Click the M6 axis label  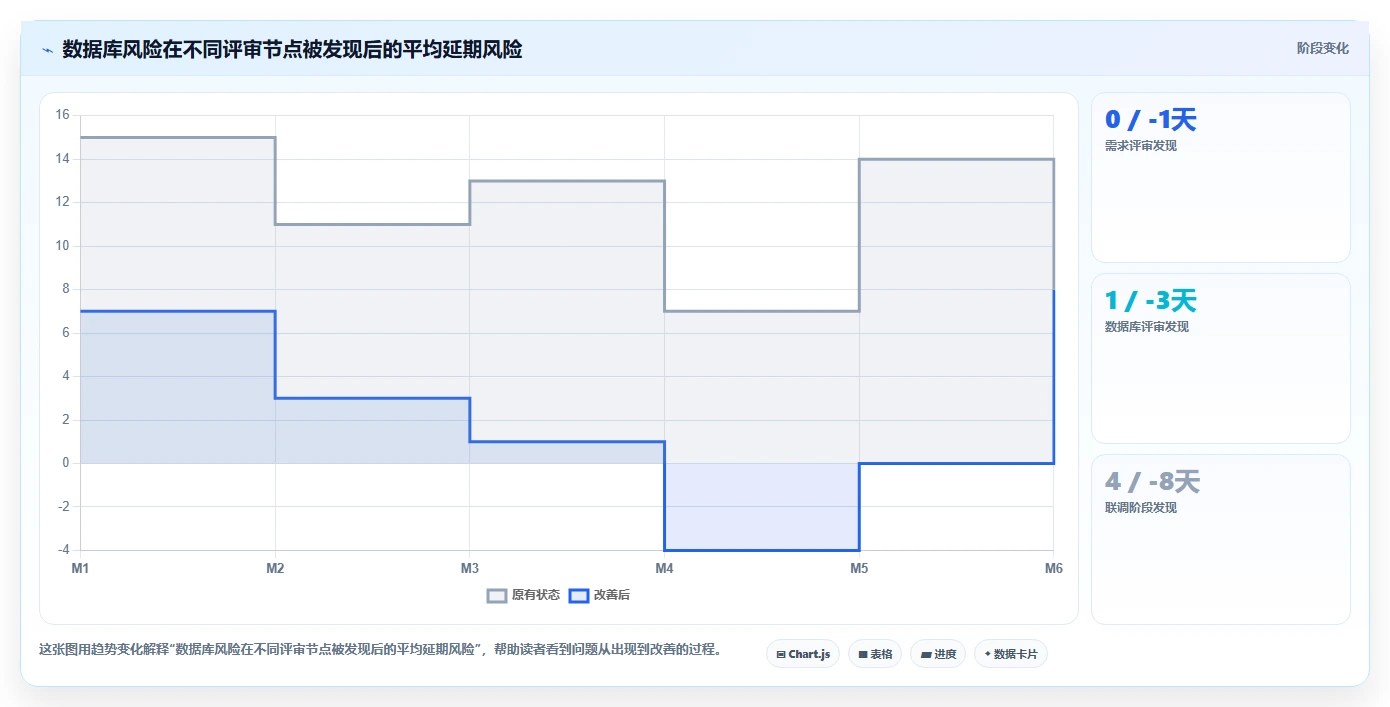pyautogui.click(x=1054, y=568)
